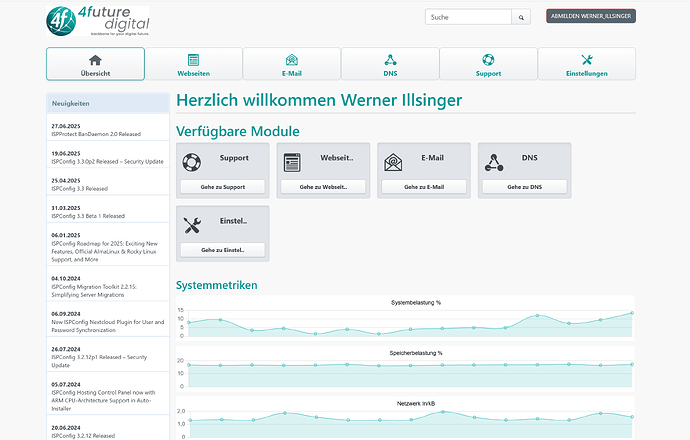Screen dimensions: 690x440
Task: Click the Webseiten browser module icon
Action: [x=292, y=160]
